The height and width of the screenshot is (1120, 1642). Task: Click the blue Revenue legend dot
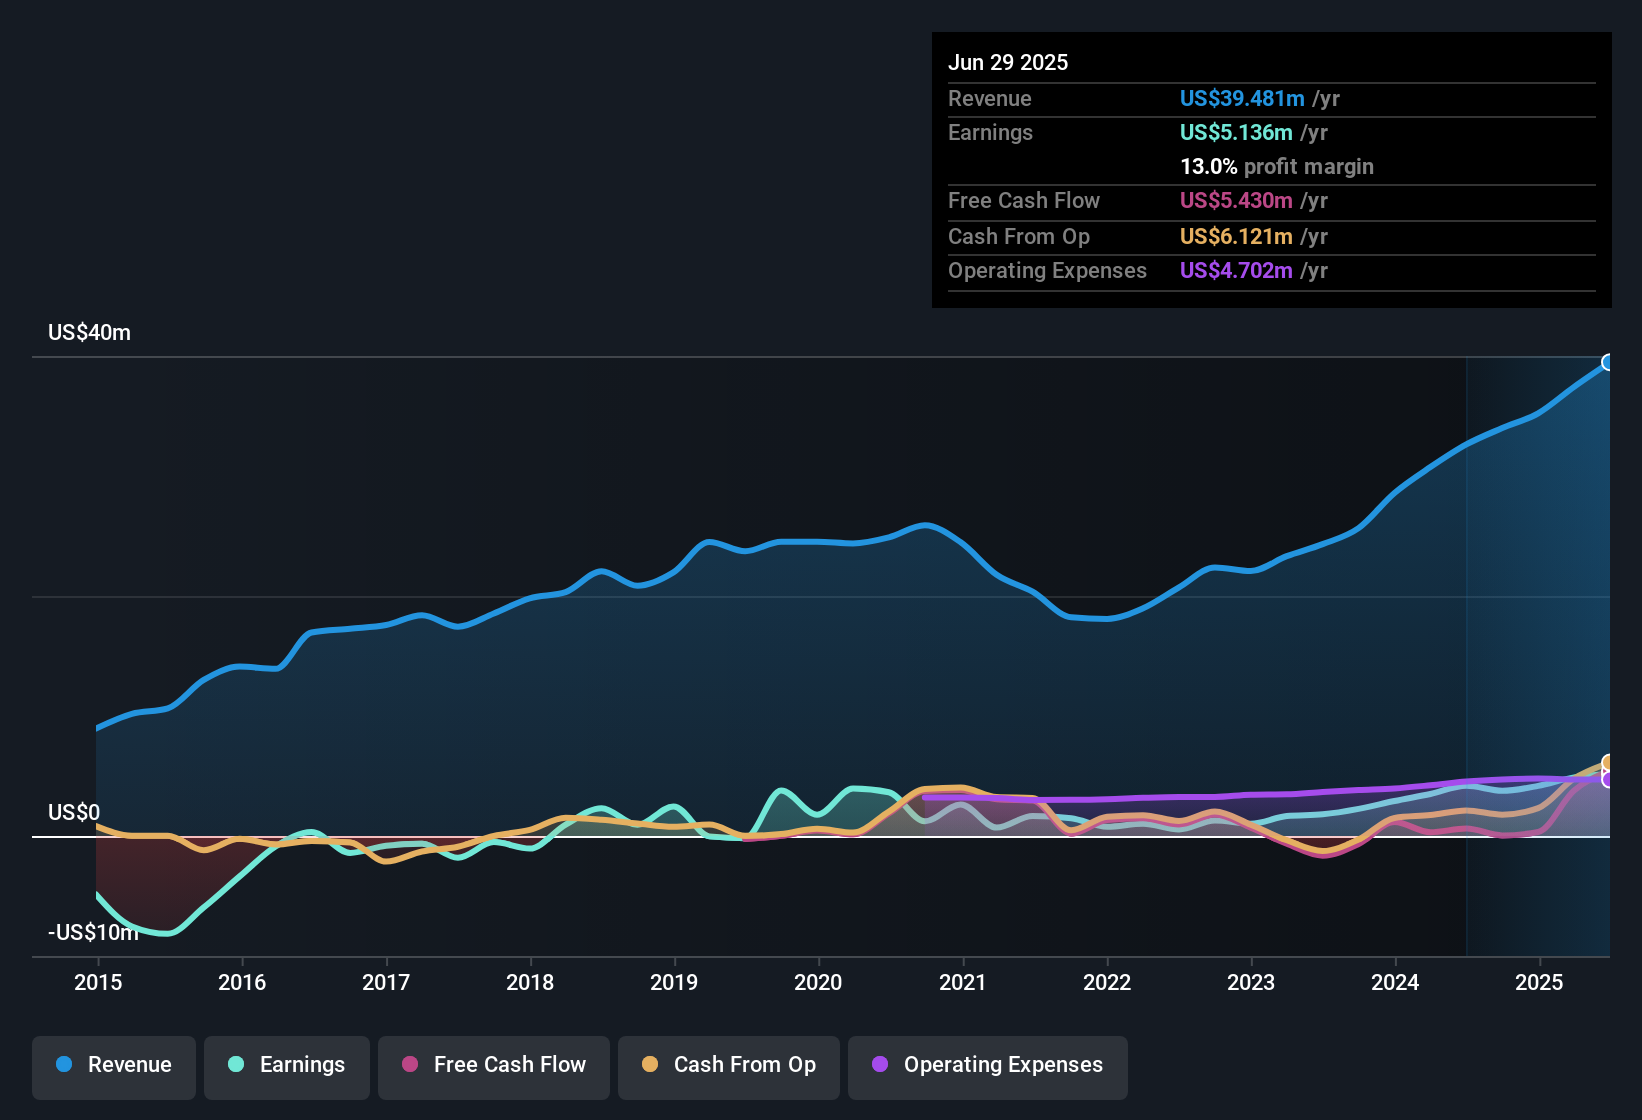[x=64, y=1064]
